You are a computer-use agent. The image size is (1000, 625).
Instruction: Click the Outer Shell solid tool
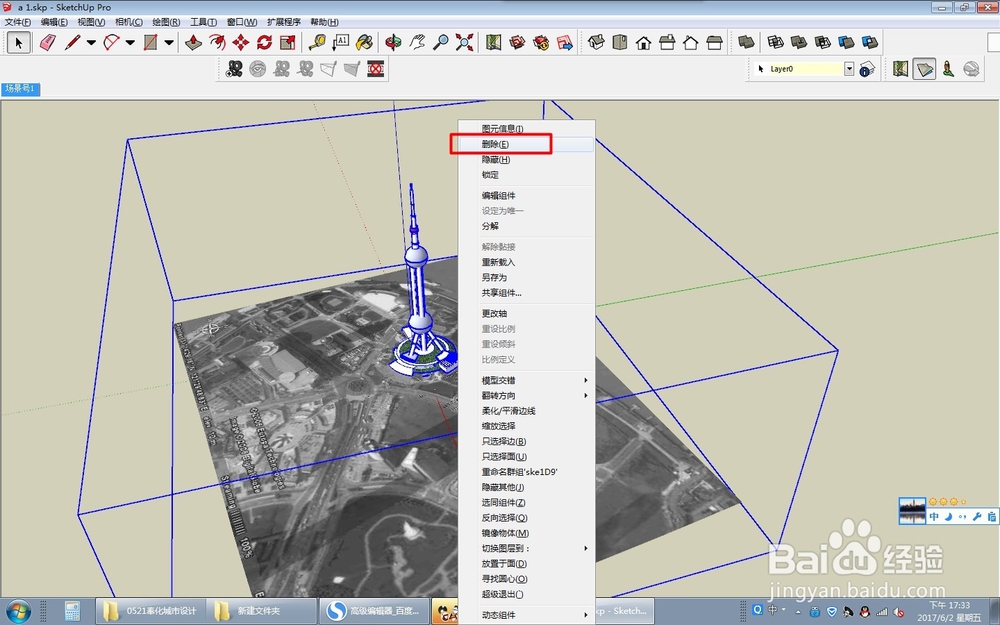point(746,43)
